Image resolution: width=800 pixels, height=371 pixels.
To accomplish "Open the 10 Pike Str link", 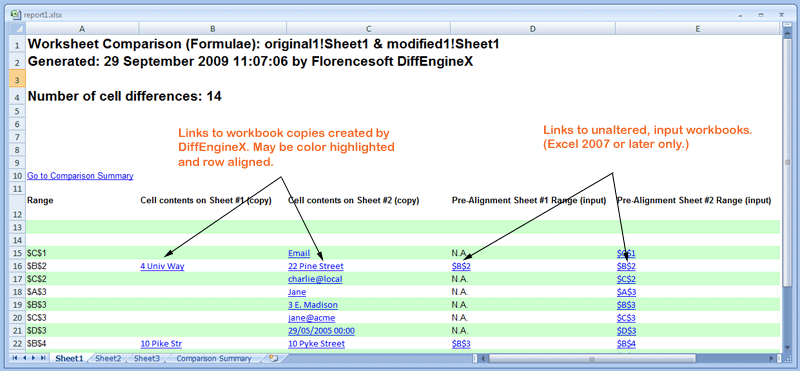I will pyautogui.click(x=161, y=343).
